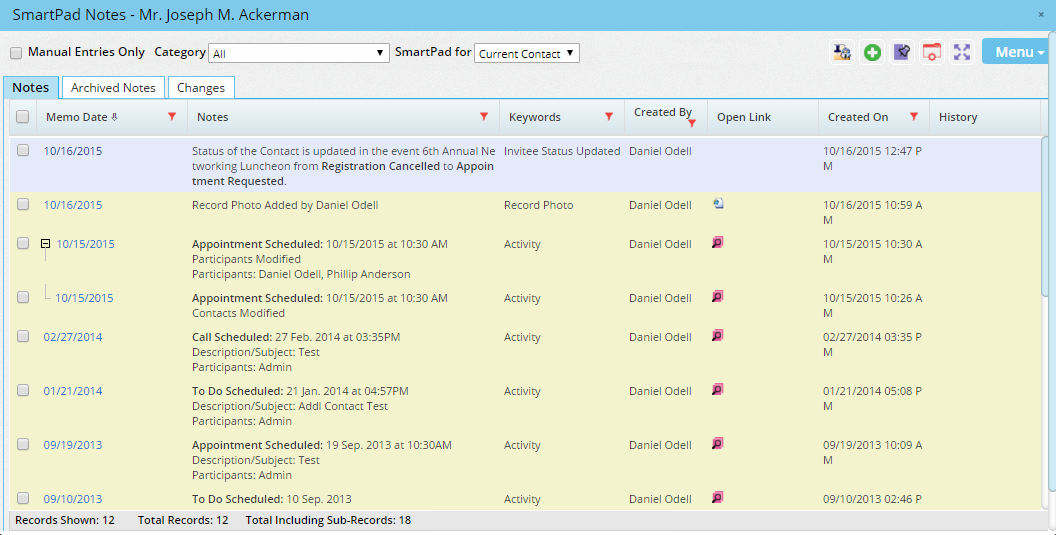Open the first 10/16/2015 memo date link
Image resolution: width=1056 pixels, height=535 pixels.
[73, 151]
